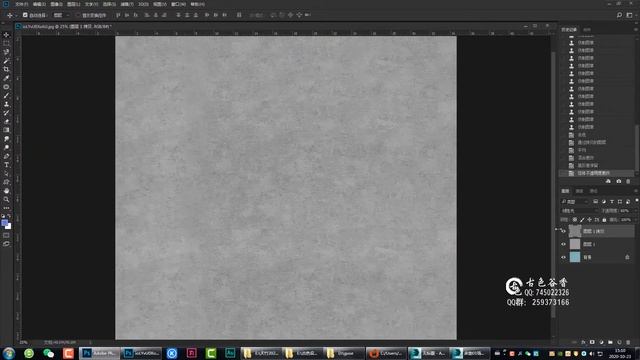640x360 pixels.
Task: Open the workspace switcher icon
Action: click(629, 15)
